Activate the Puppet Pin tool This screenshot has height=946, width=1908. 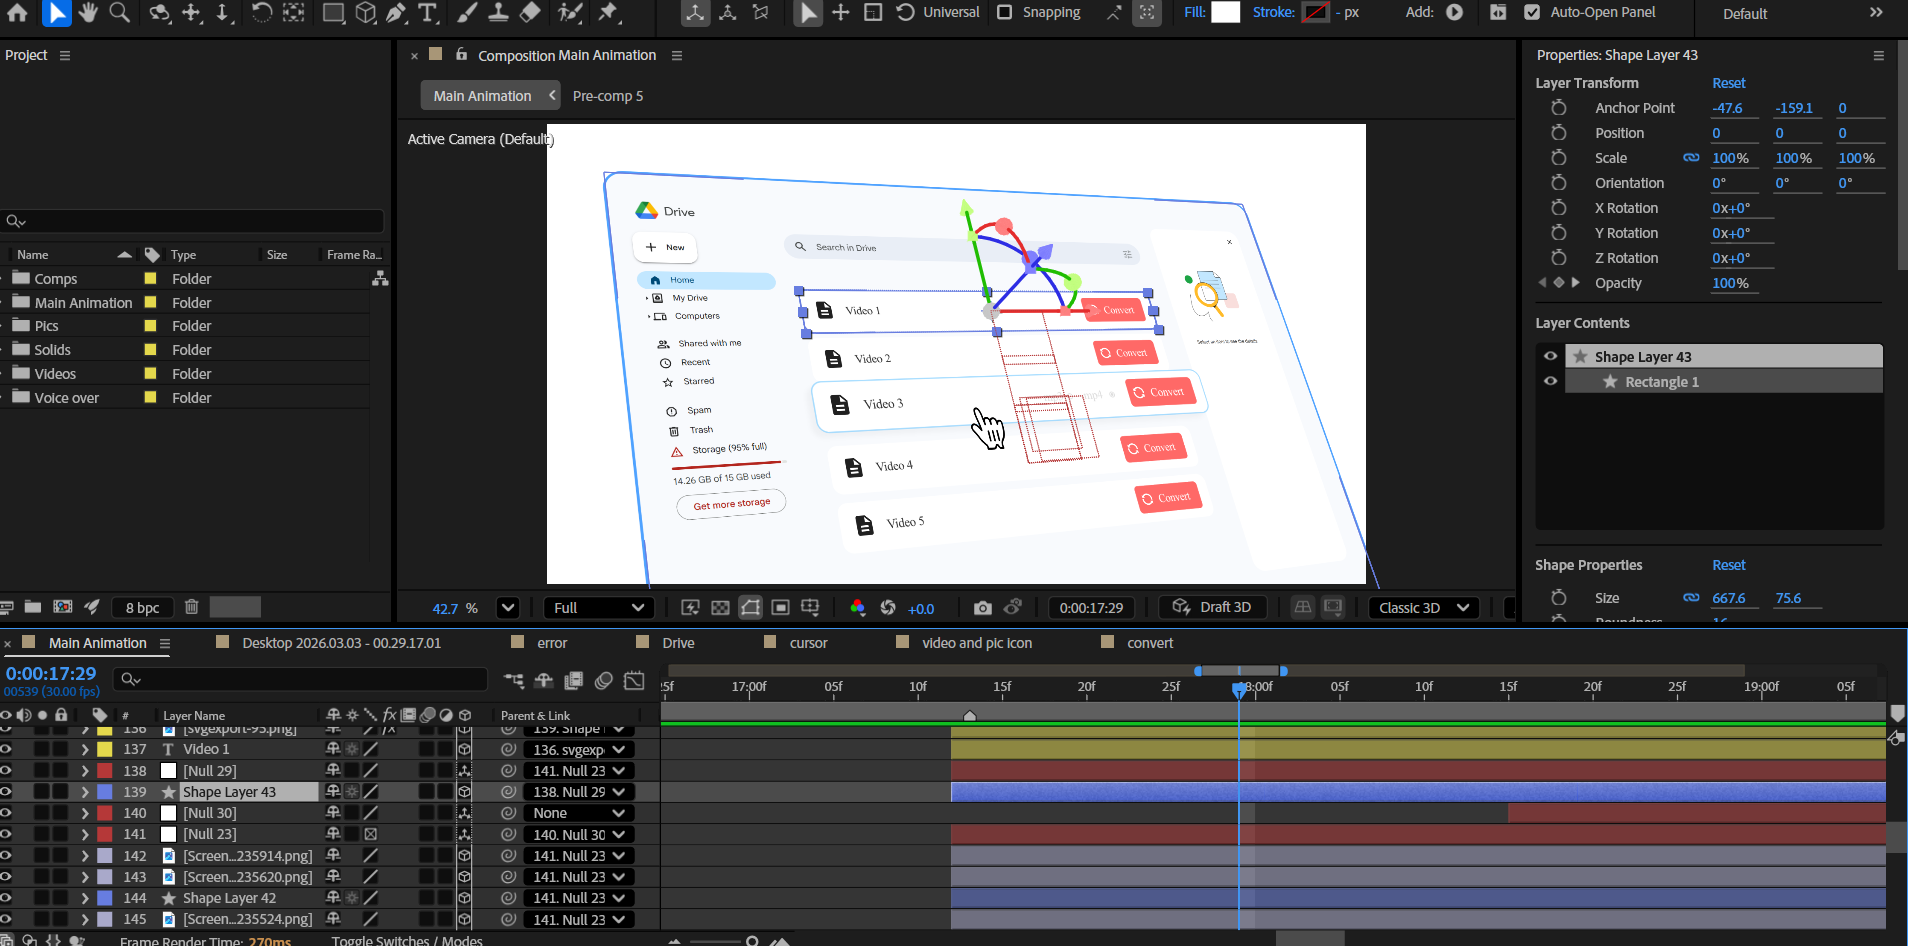608,12
